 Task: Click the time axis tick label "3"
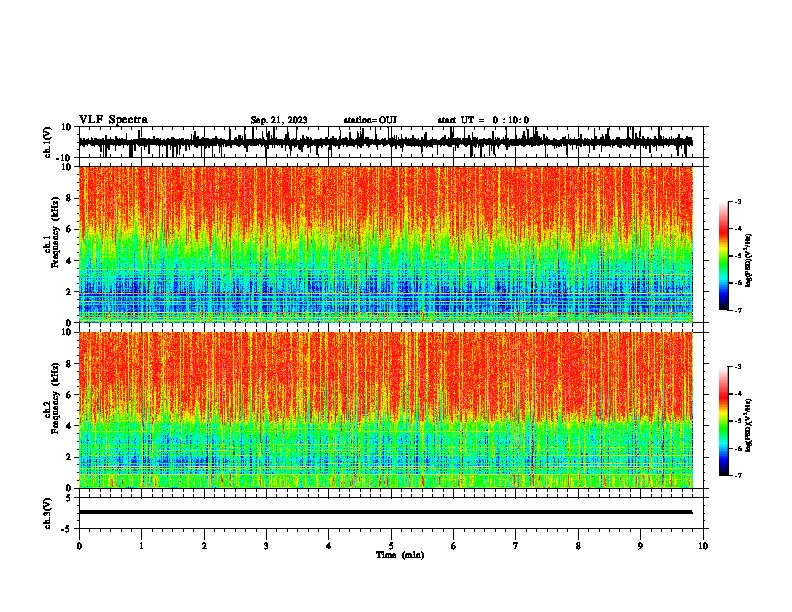266,546
